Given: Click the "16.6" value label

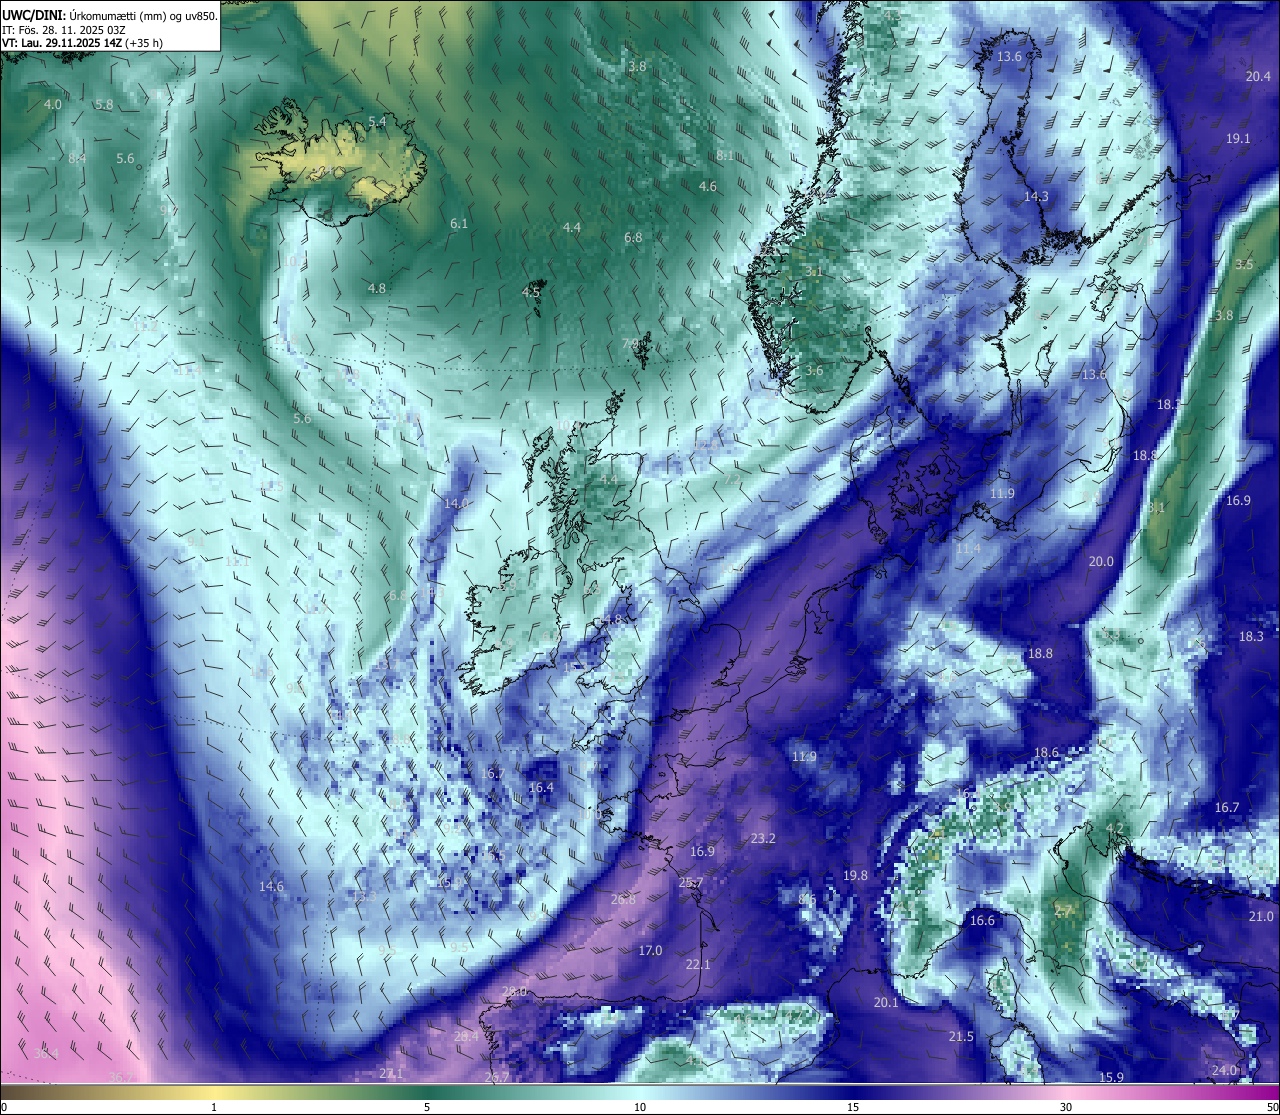Looking at the screenshot, I should click(983, 921).
